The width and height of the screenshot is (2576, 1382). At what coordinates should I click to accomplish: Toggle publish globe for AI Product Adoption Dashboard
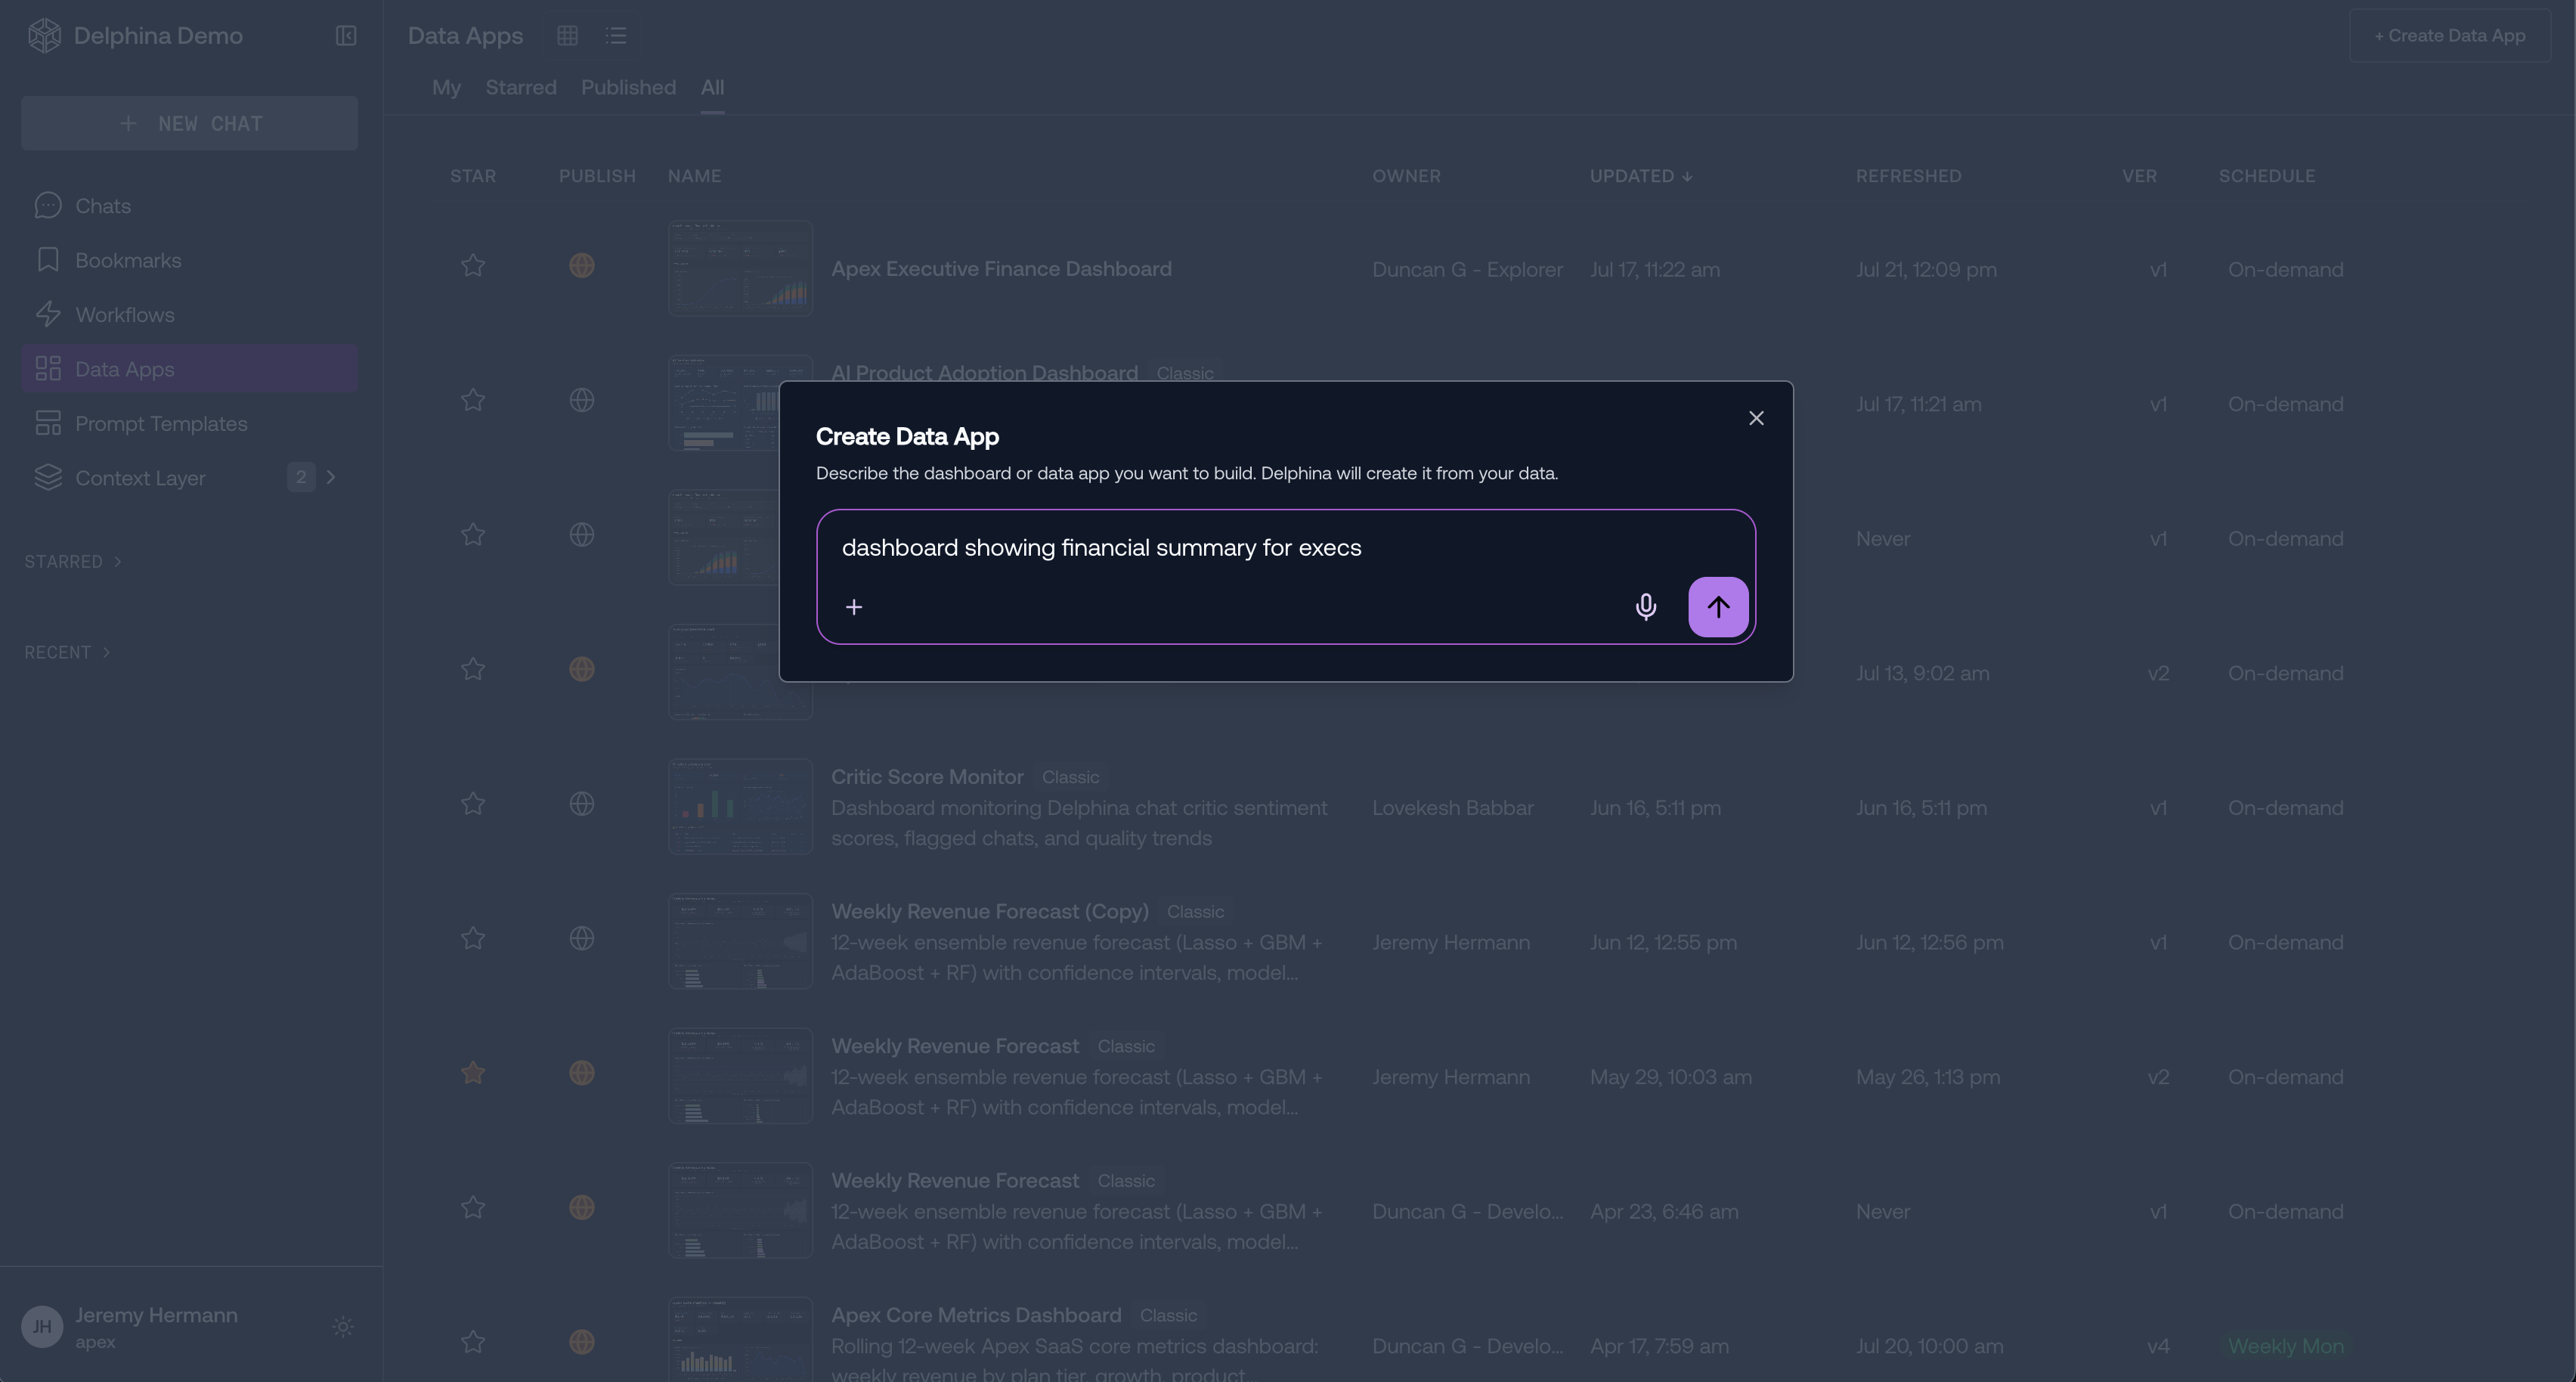pyautogui.click(x=582, y=401)
